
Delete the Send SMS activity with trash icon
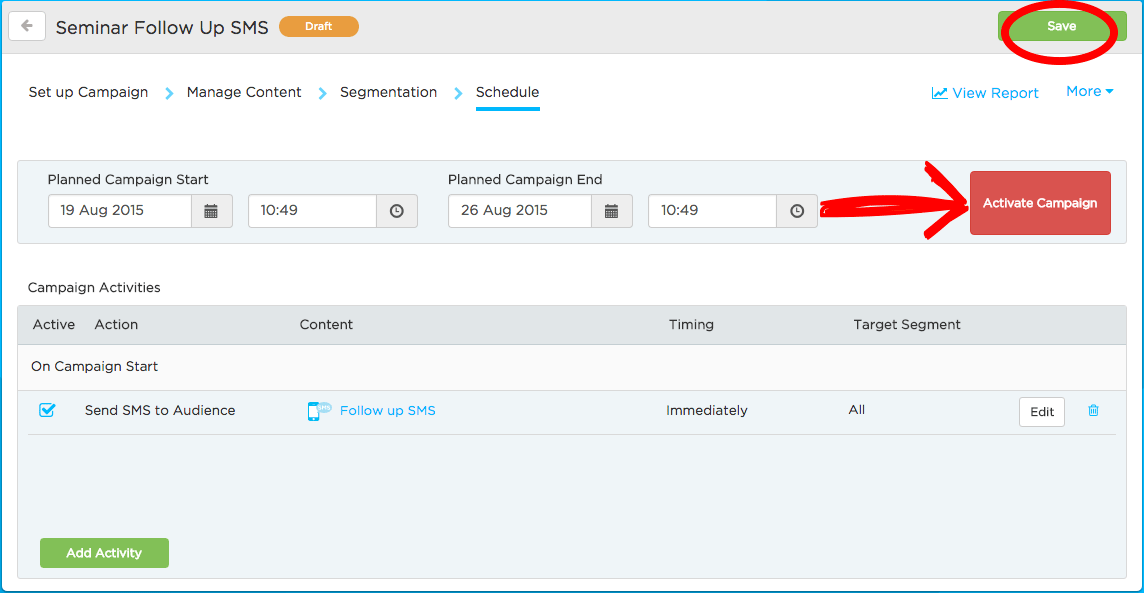(x=1093, y=410)
